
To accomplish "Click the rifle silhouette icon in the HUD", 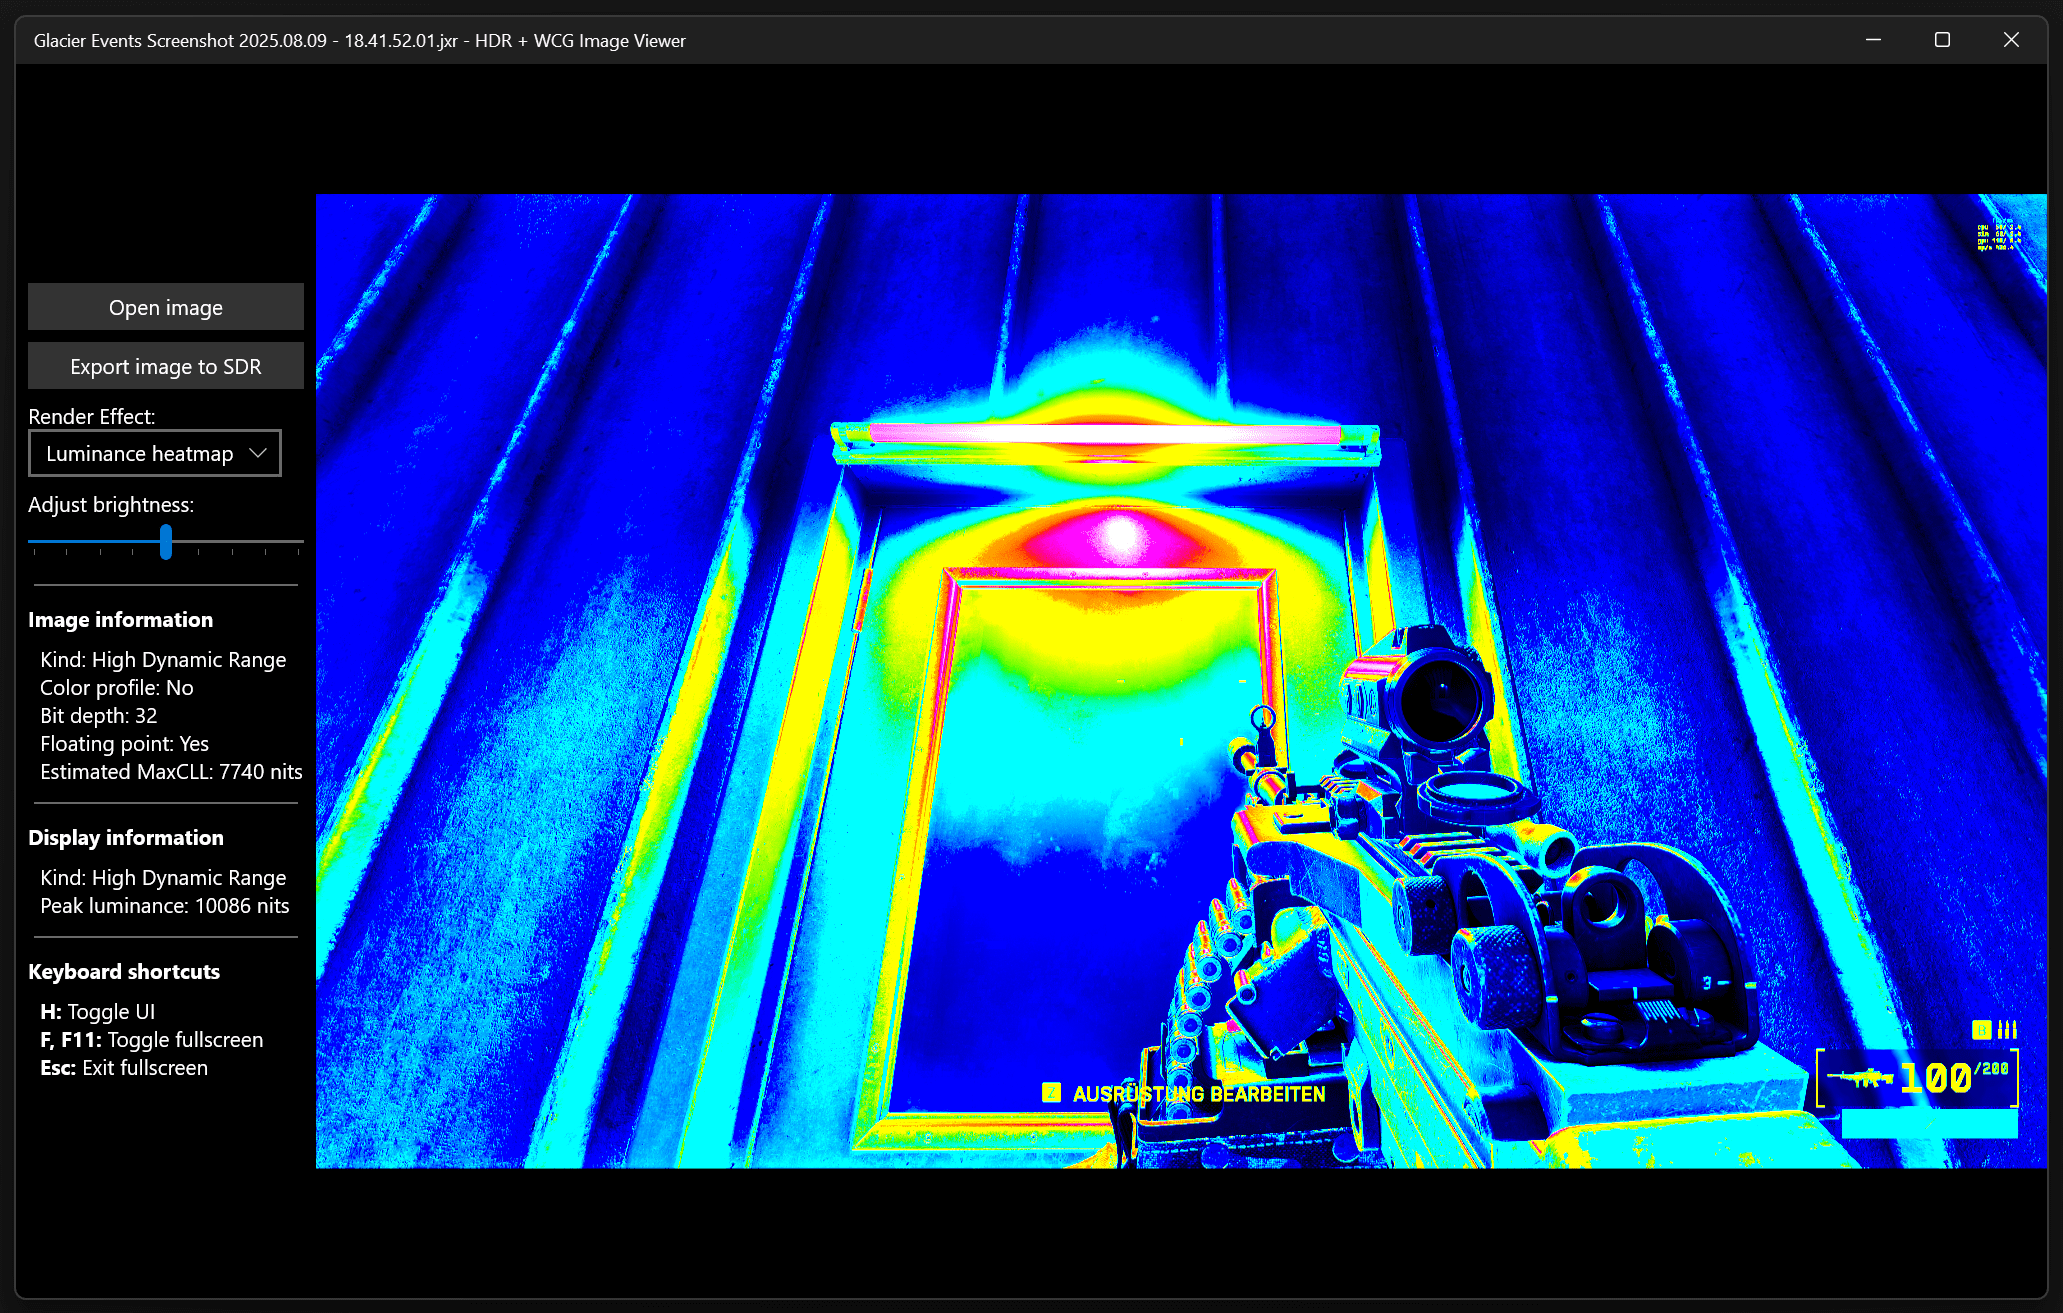I will pos(1860,1078).
